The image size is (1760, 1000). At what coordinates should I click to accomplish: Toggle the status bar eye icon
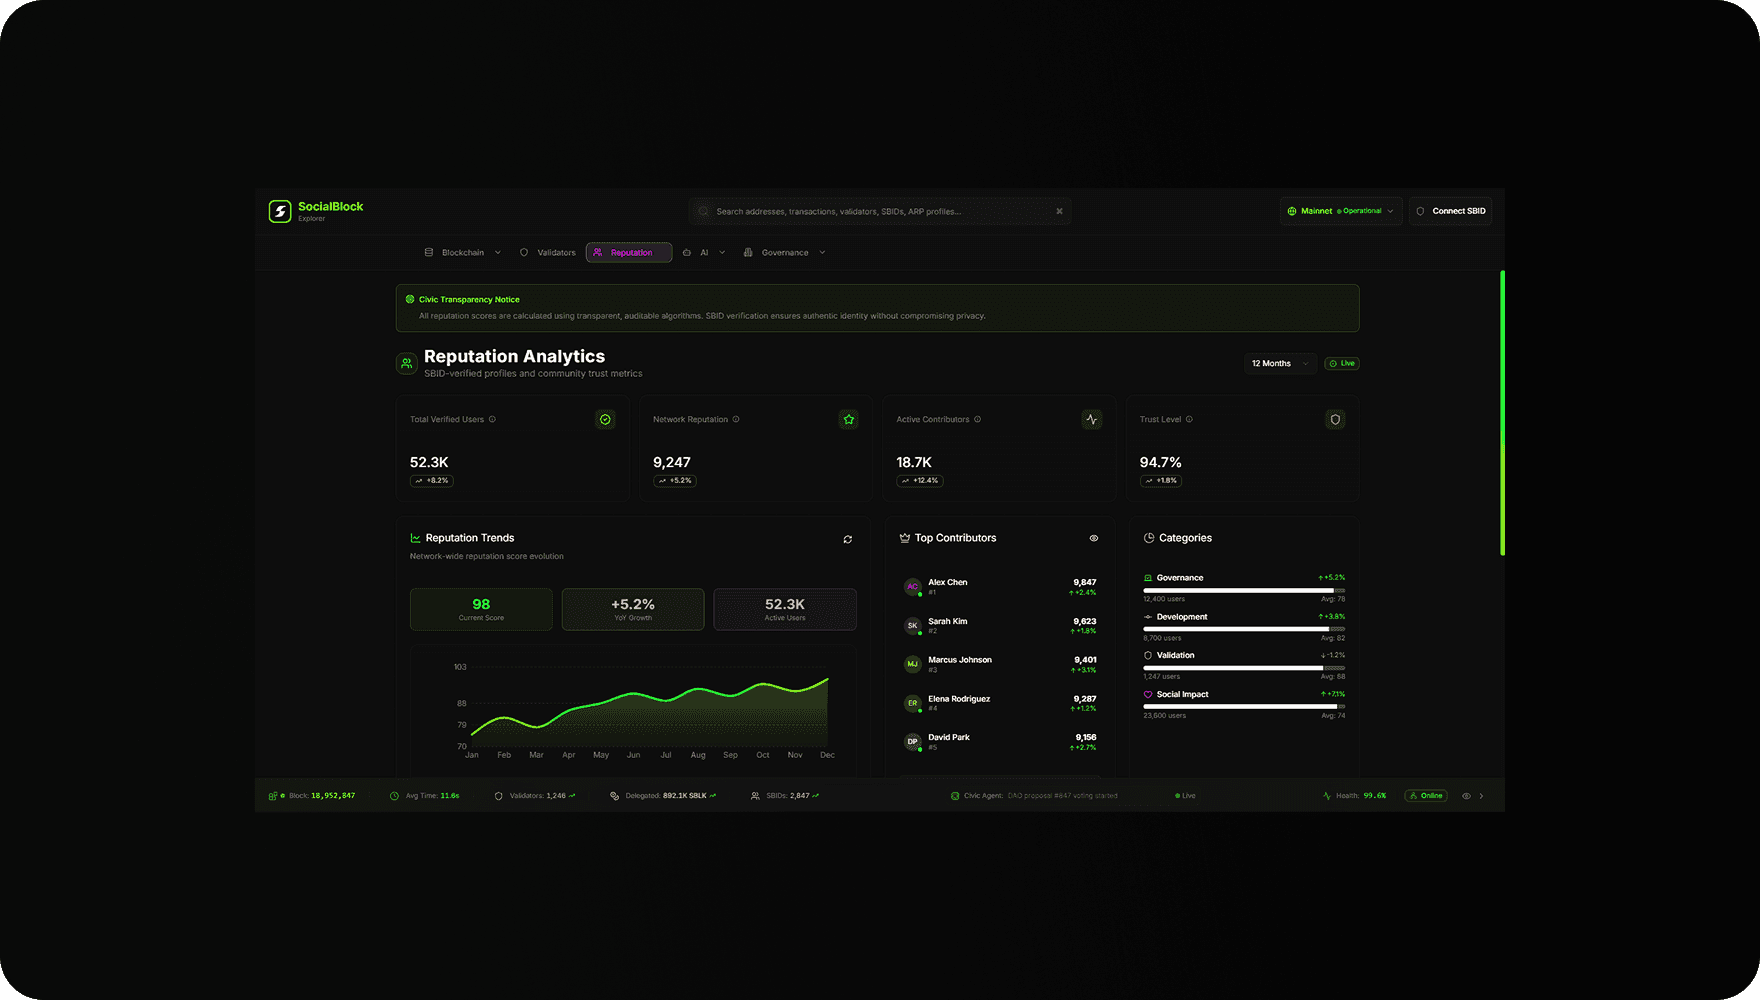pyautogui.click(x=1467, y=796)
